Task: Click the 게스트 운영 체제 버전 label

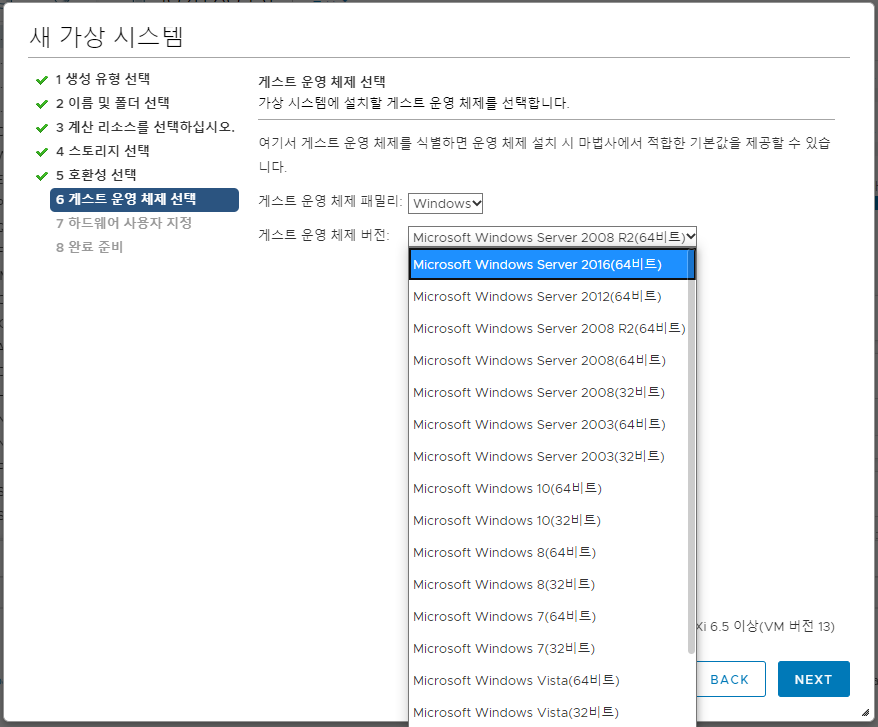Action: tap(324, 234)
